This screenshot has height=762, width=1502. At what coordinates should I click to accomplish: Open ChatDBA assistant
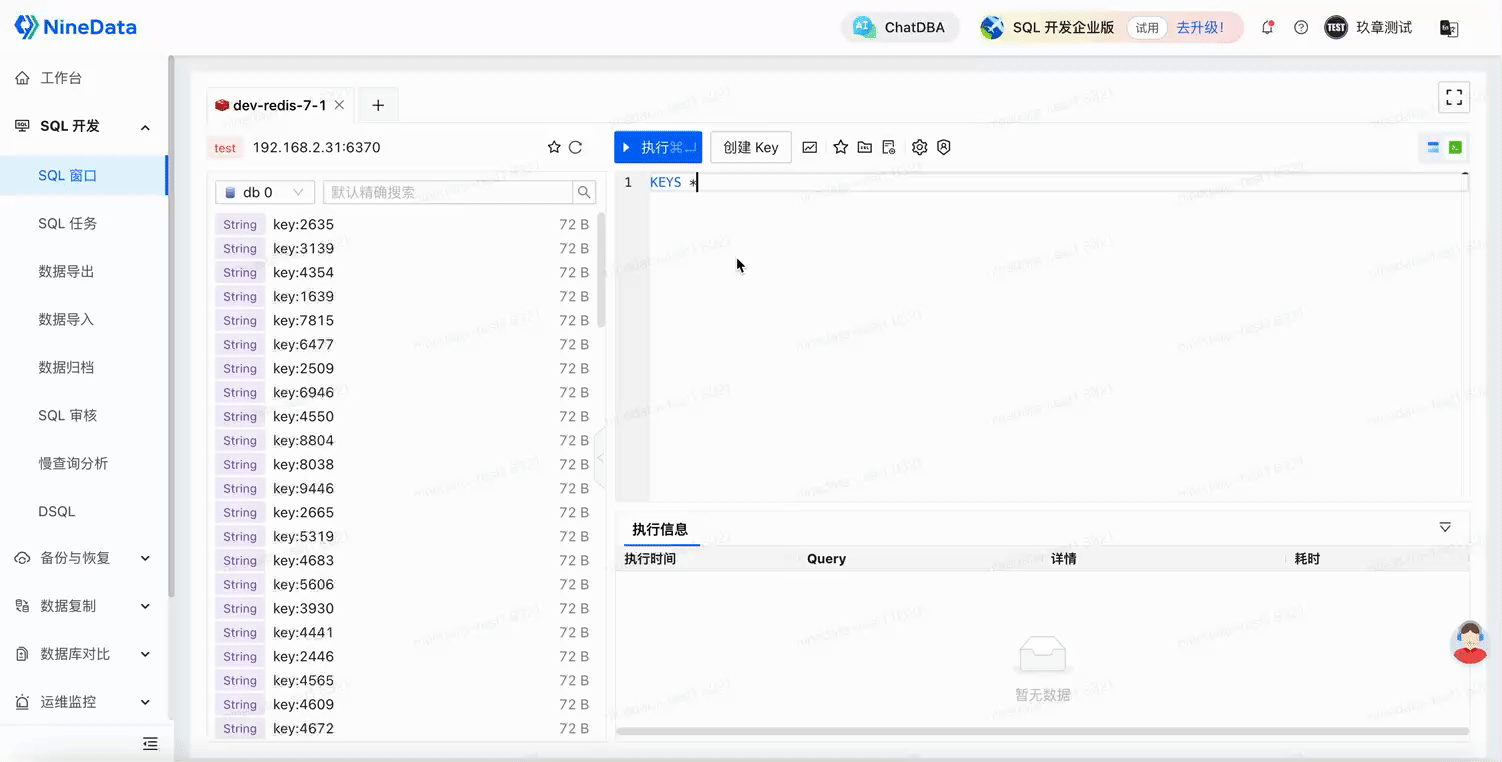pyautogui.click(x=899, y=28)
